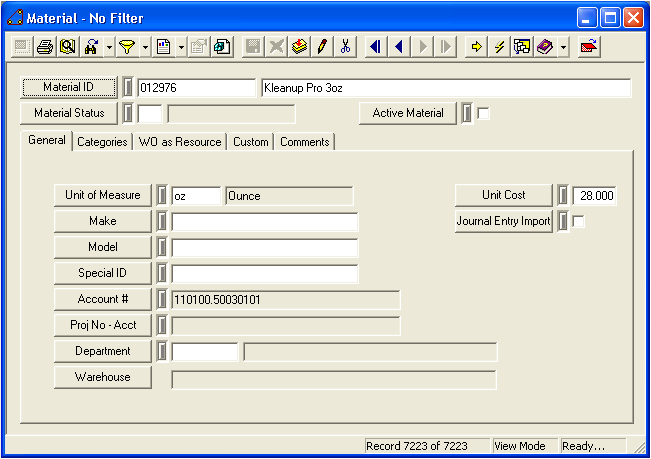Click the Material ID button
Viewport: 651px width, 459px height.
(69, 87)
